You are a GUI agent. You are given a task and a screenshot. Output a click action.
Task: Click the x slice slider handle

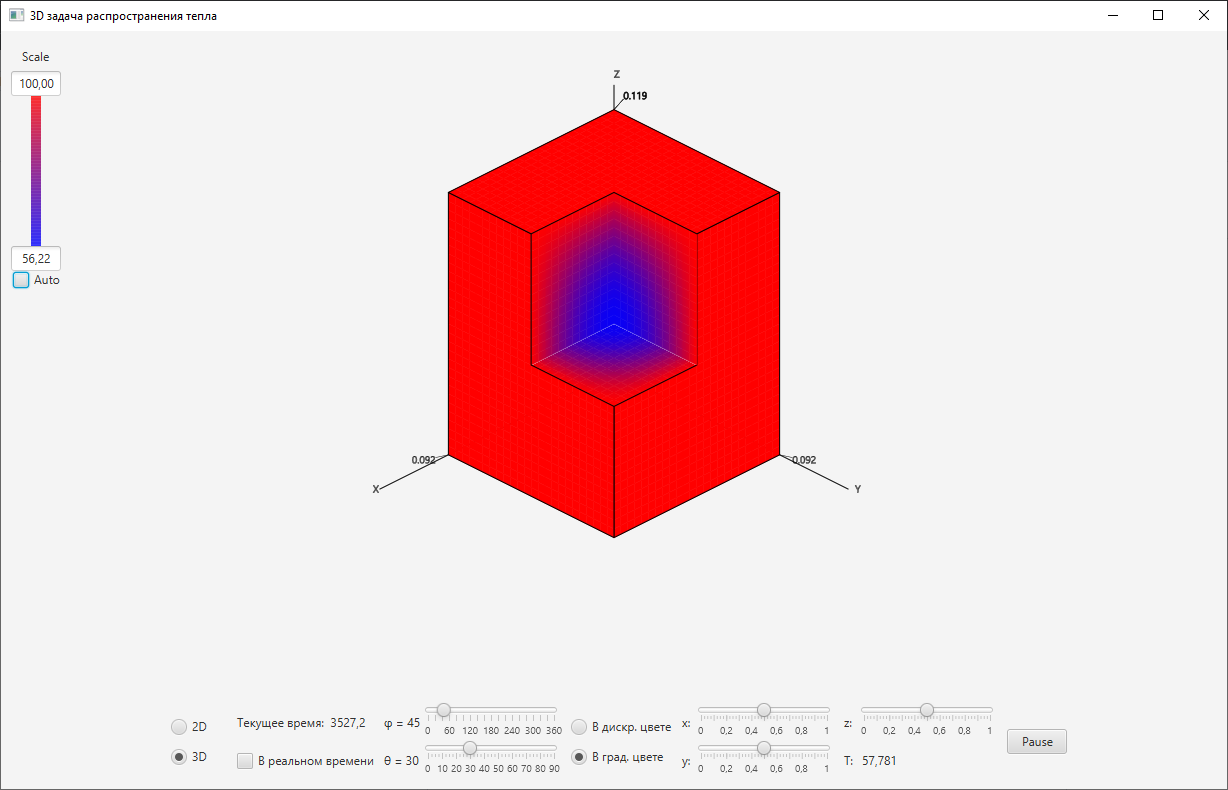[x=764, y=711]
